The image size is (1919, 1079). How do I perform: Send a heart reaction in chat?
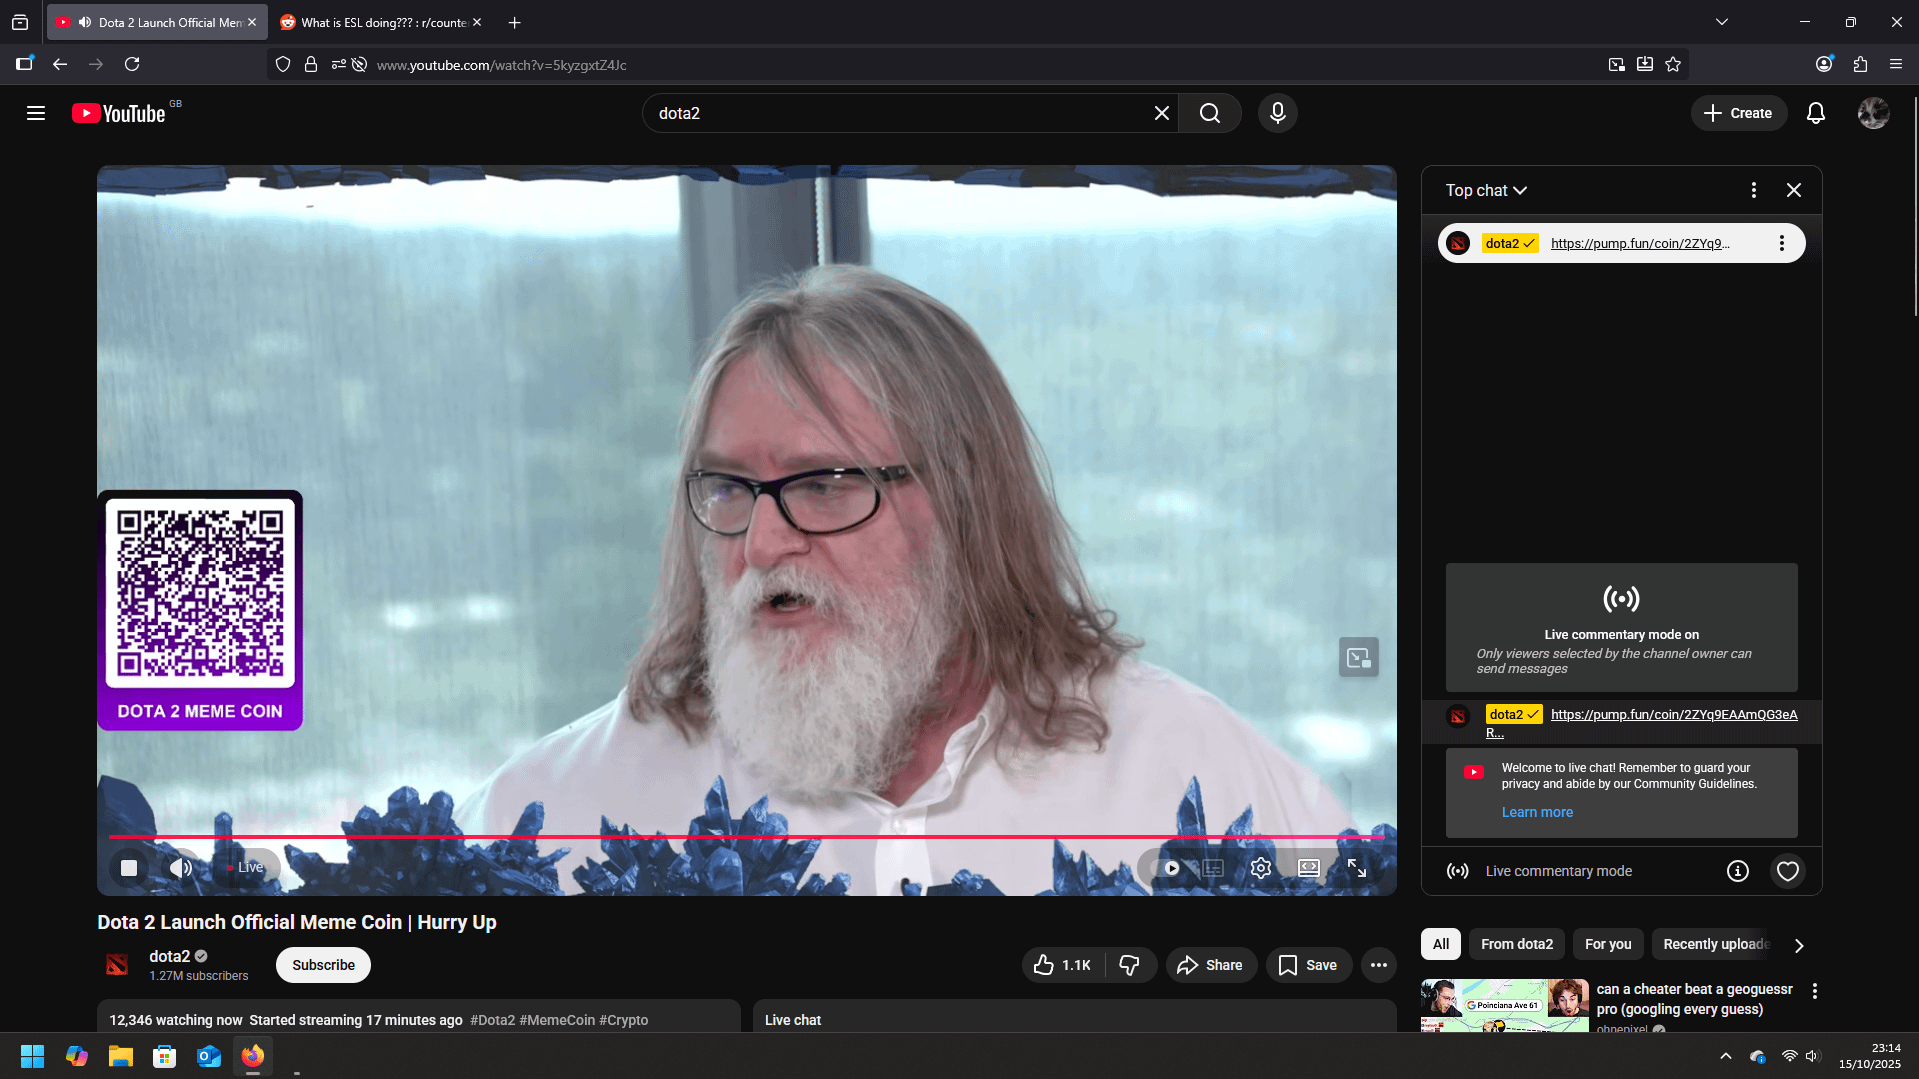(x=1788, y=871)
